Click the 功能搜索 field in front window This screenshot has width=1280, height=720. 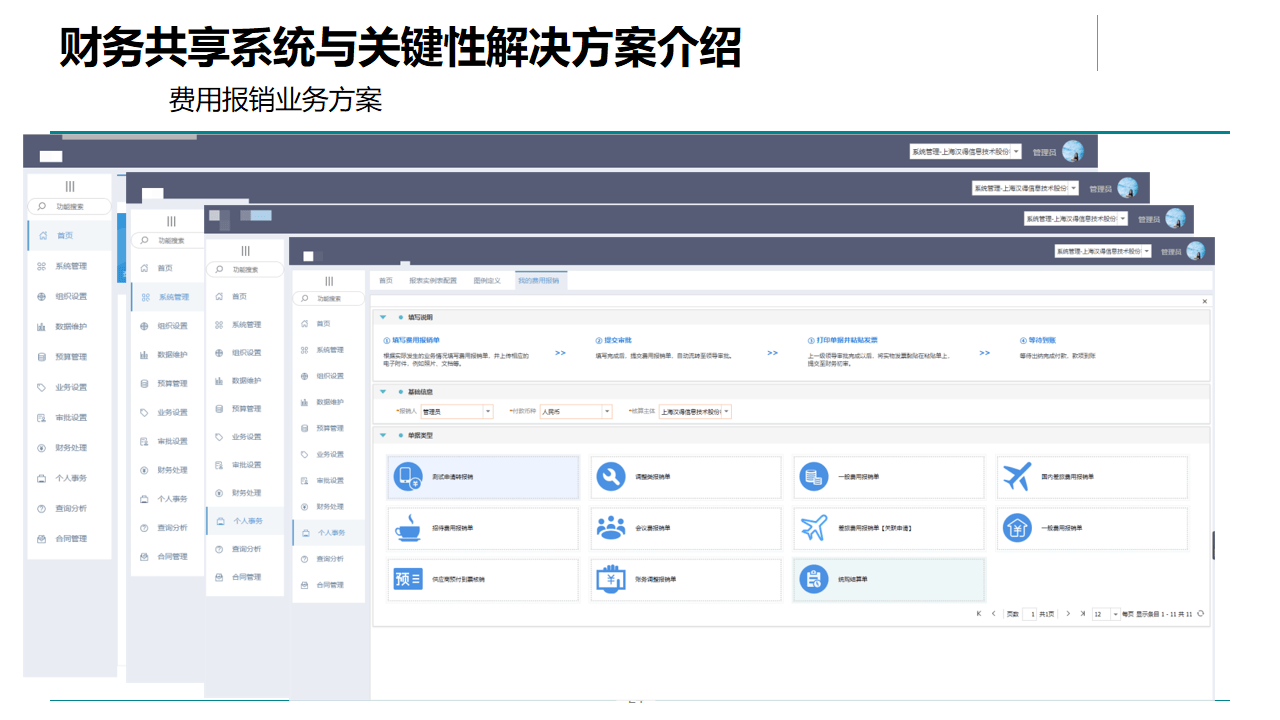click(329, 298)
